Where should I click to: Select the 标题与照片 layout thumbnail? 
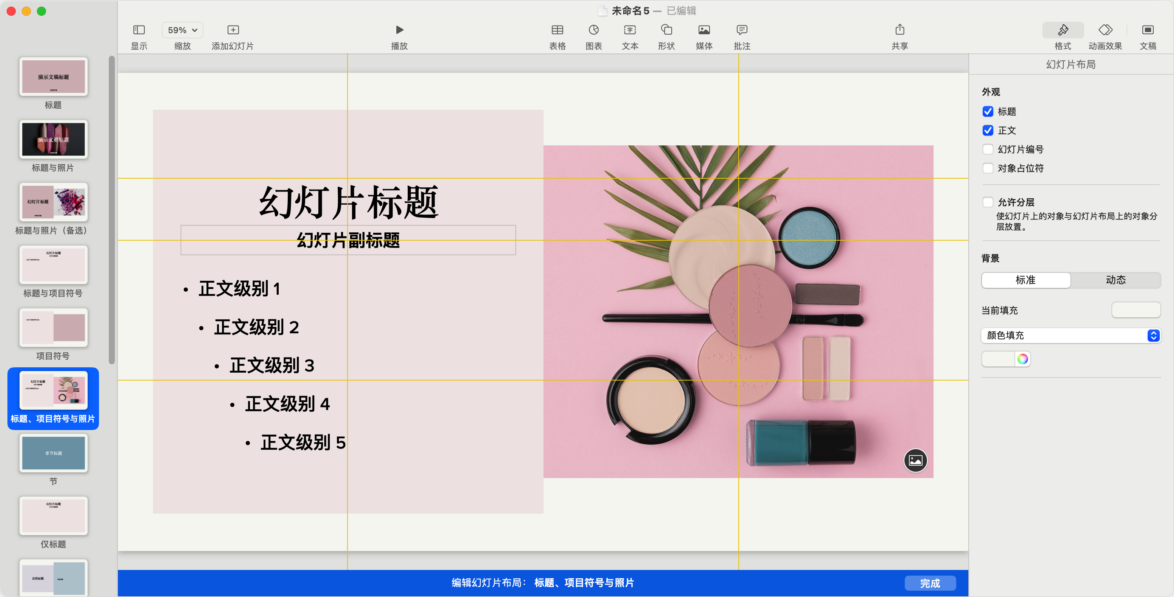point(53,139)
